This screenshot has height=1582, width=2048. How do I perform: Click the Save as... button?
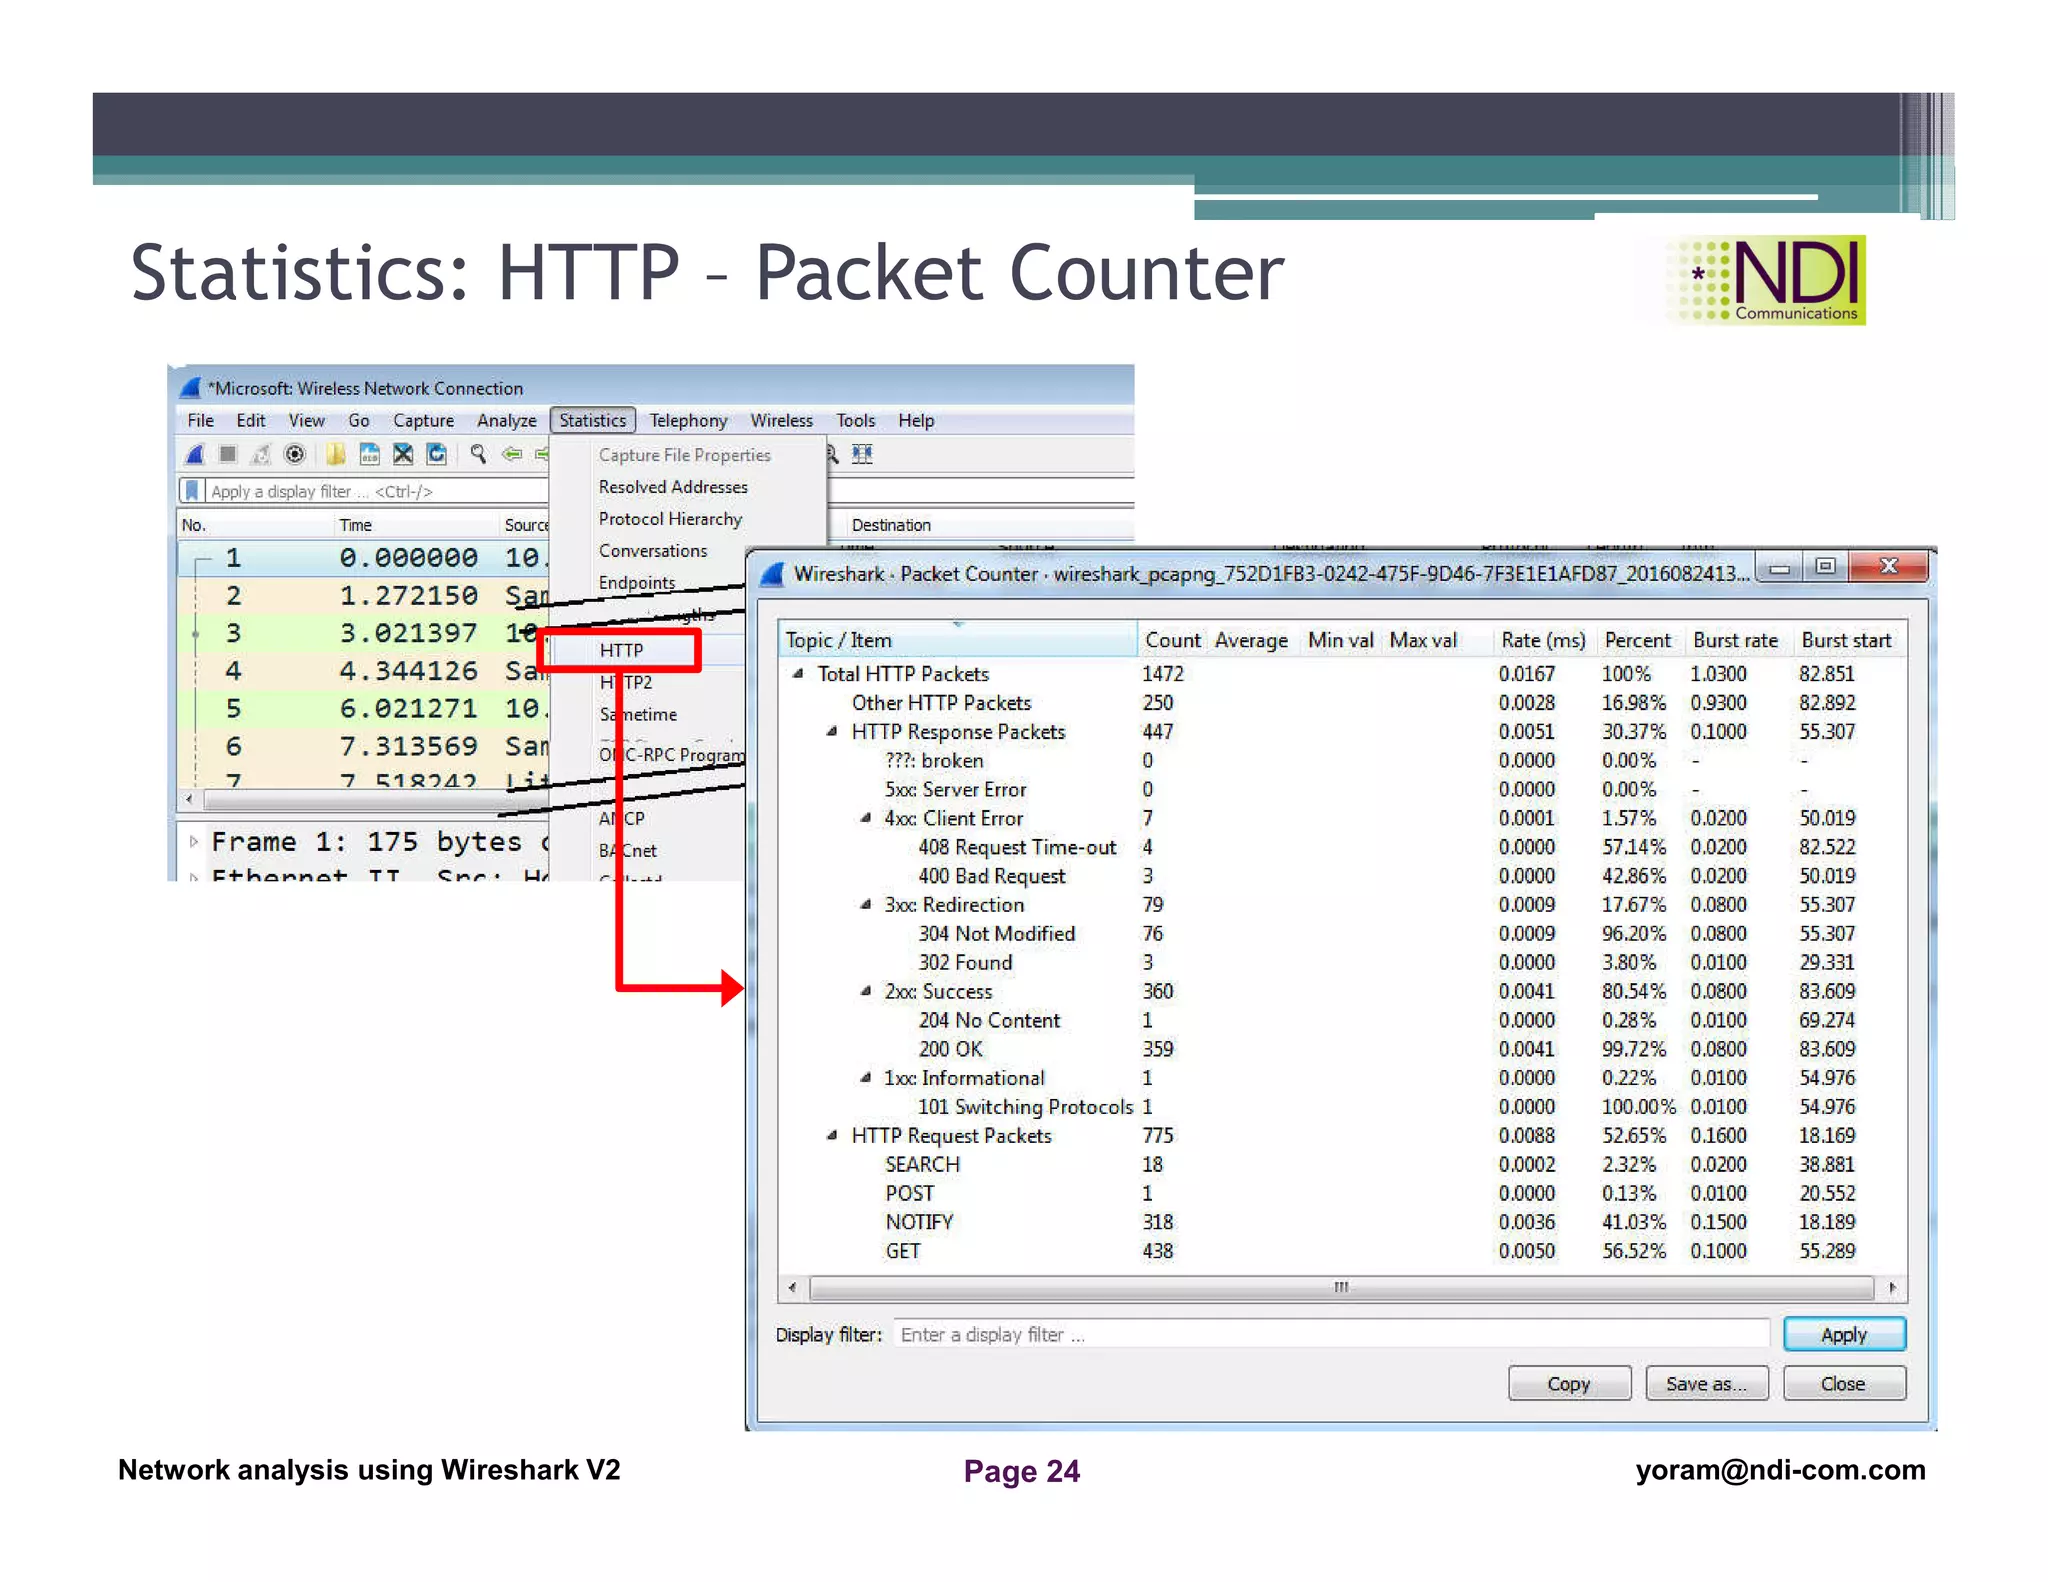tap(1706, 1384)
